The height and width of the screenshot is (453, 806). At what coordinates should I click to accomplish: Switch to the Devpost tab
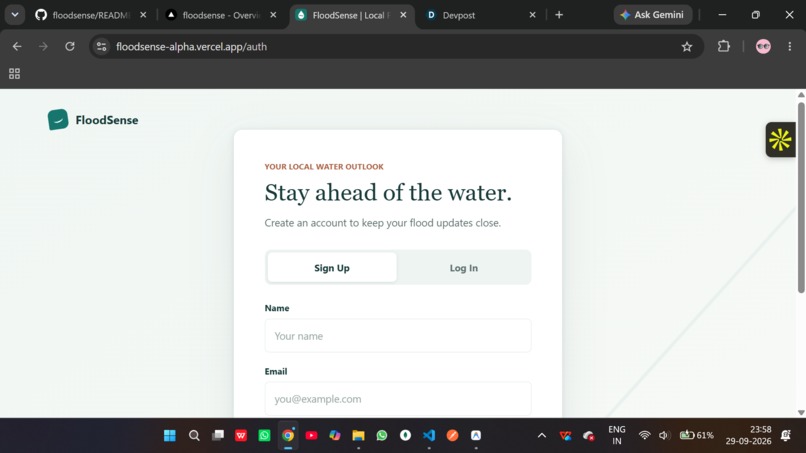coord(459,15)
